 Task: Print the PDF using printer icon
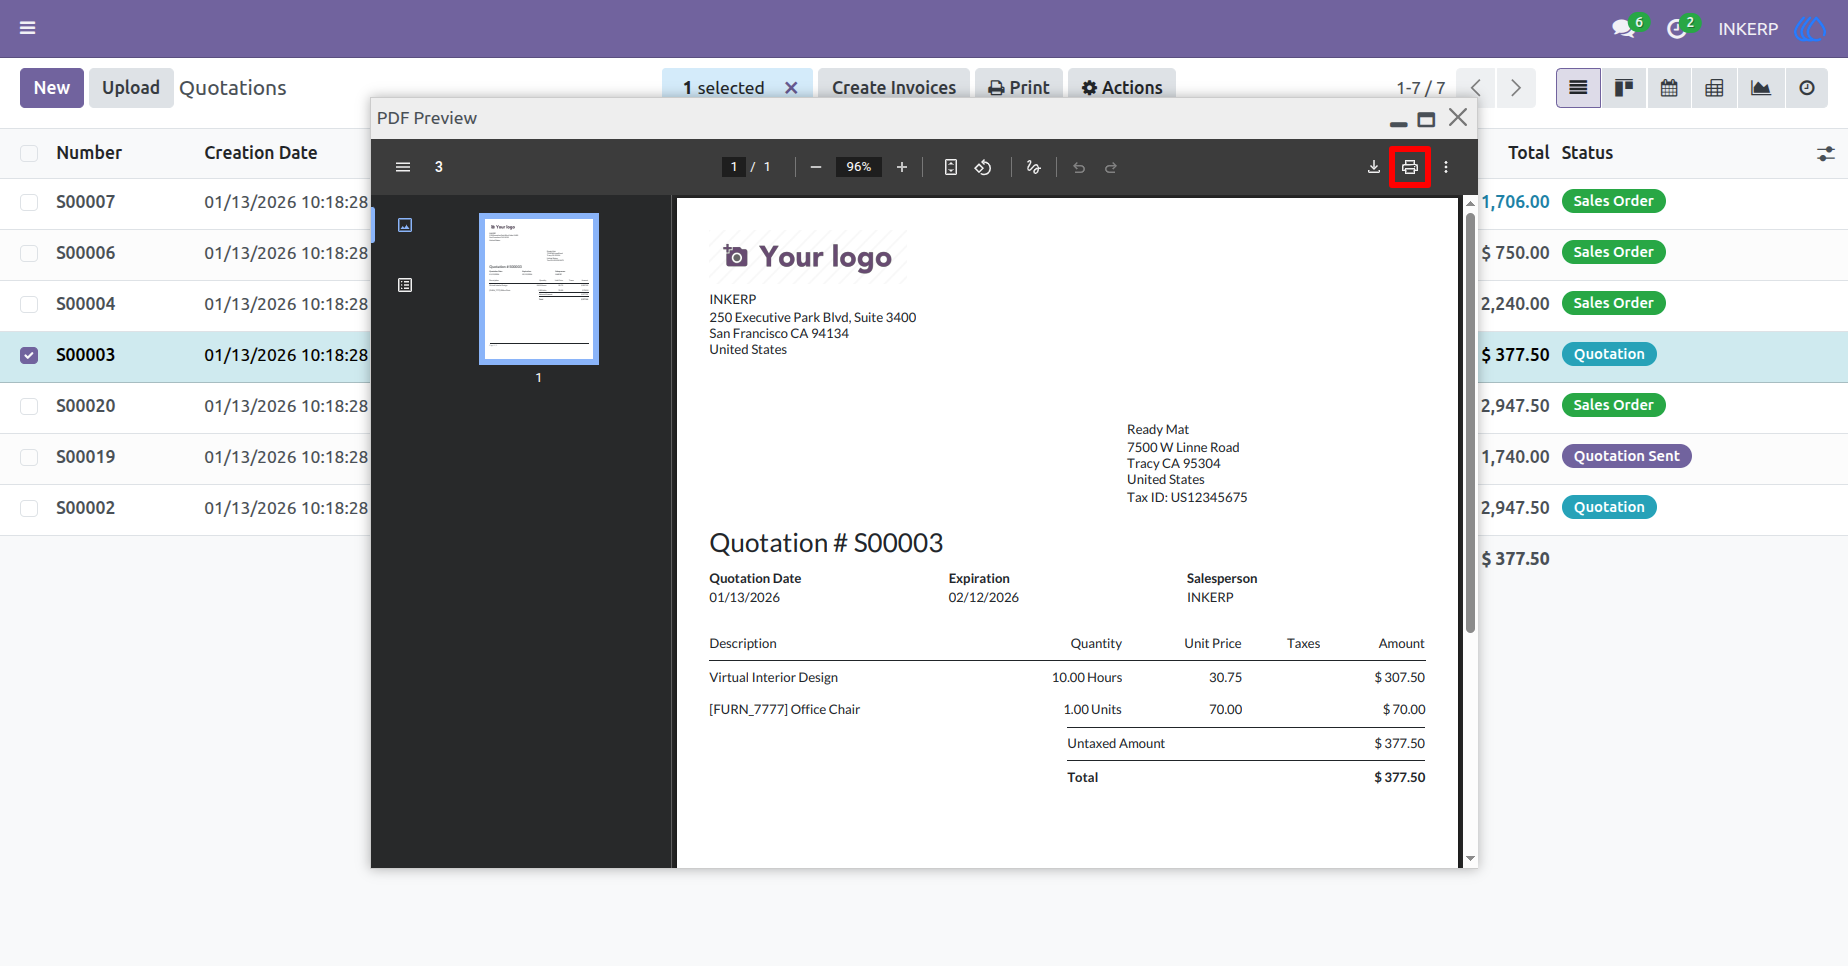(1410, 167)
